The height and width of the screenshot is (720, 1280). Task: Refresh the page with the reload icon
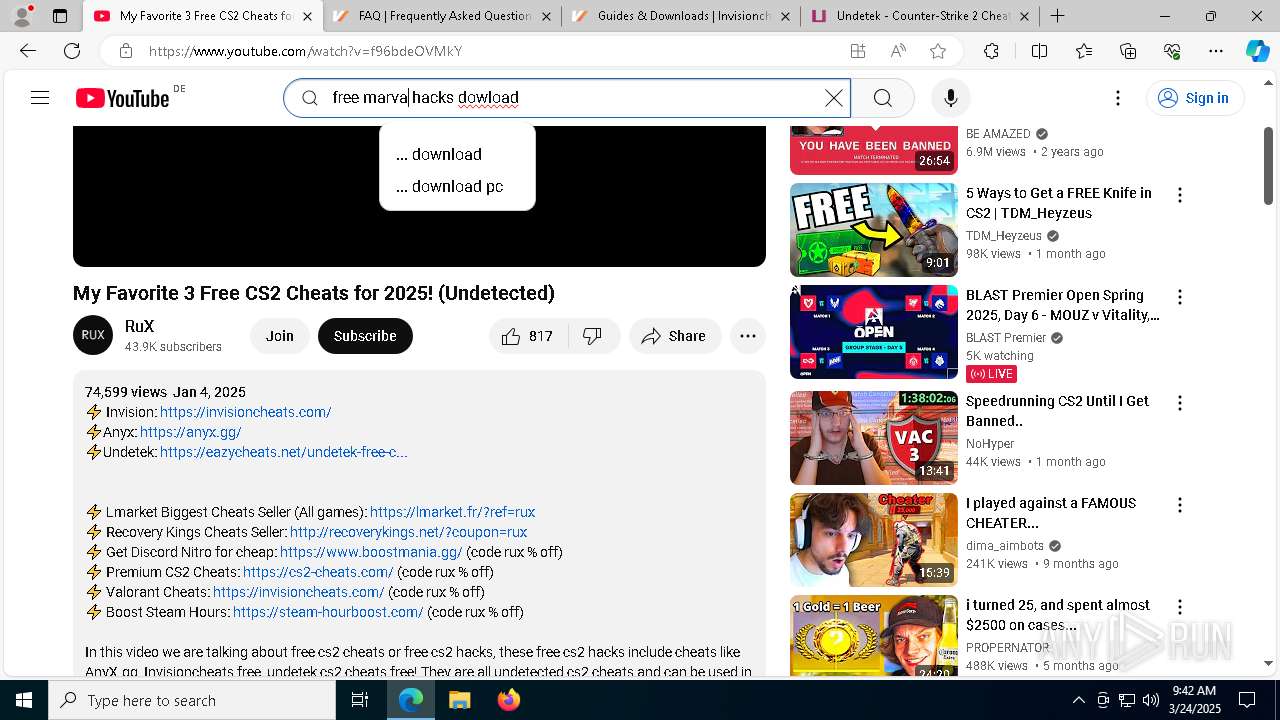(x=72, y=51)
